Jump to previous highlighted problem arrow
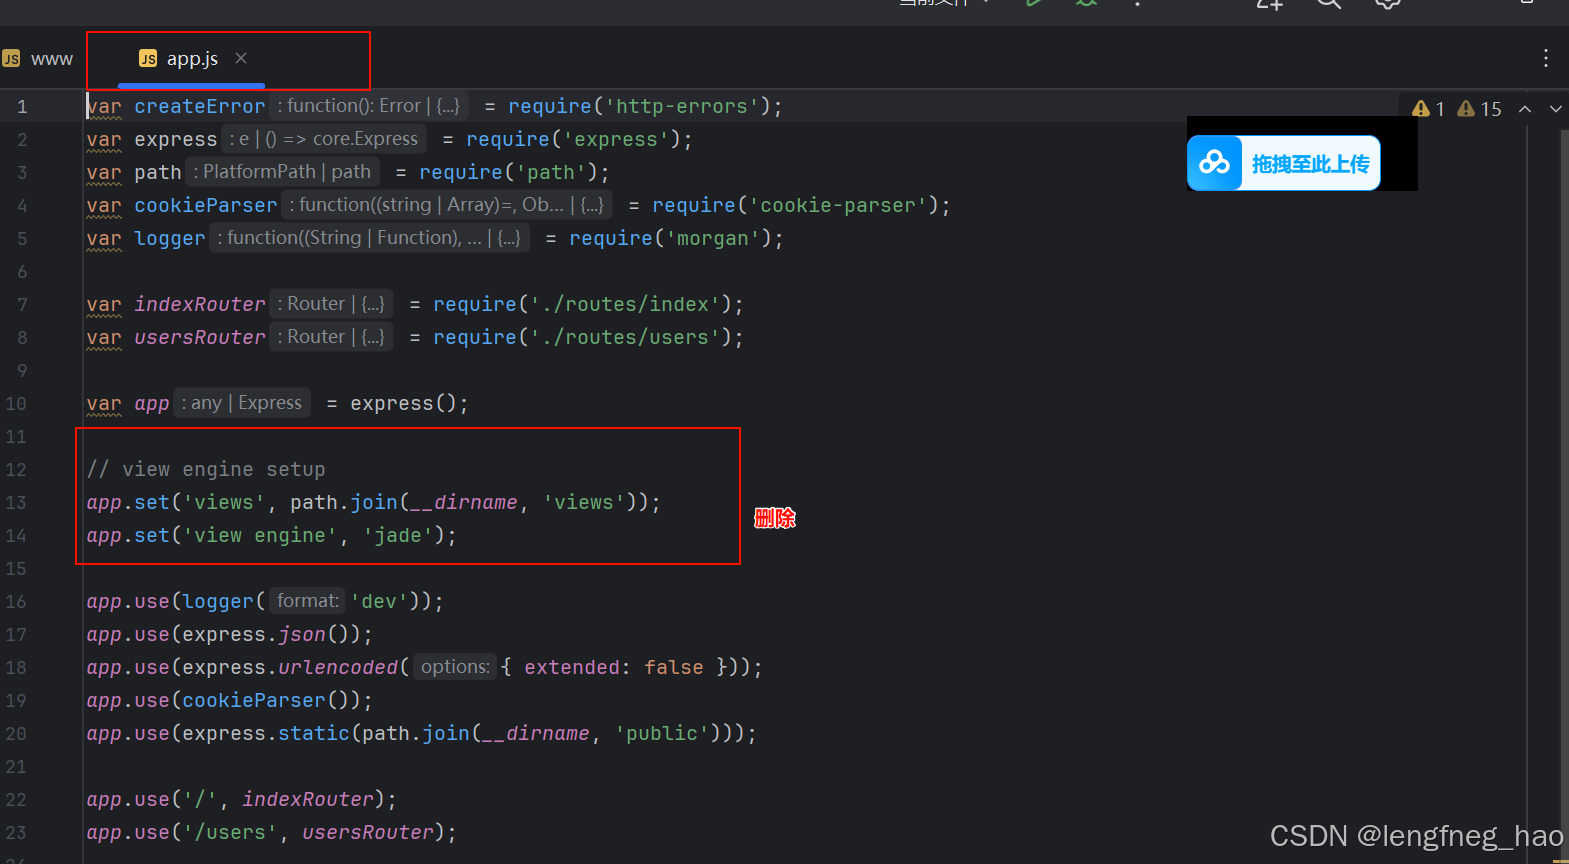This screenshot has width=1569, height=864. coord(1525,108)
